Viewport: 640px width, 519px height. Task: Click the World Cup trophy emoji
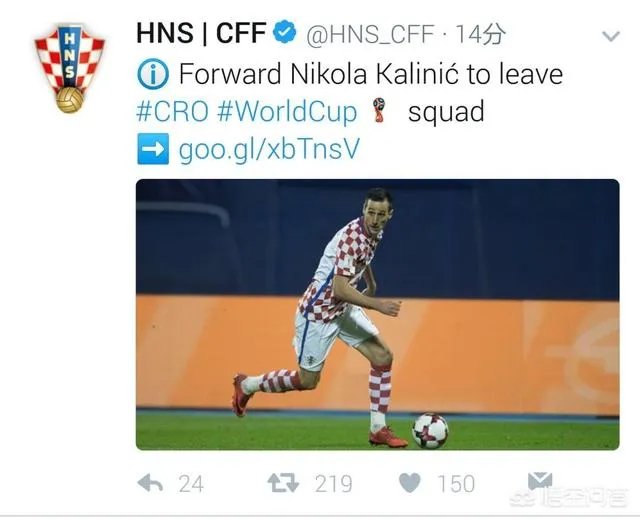(x=379, y=111)
